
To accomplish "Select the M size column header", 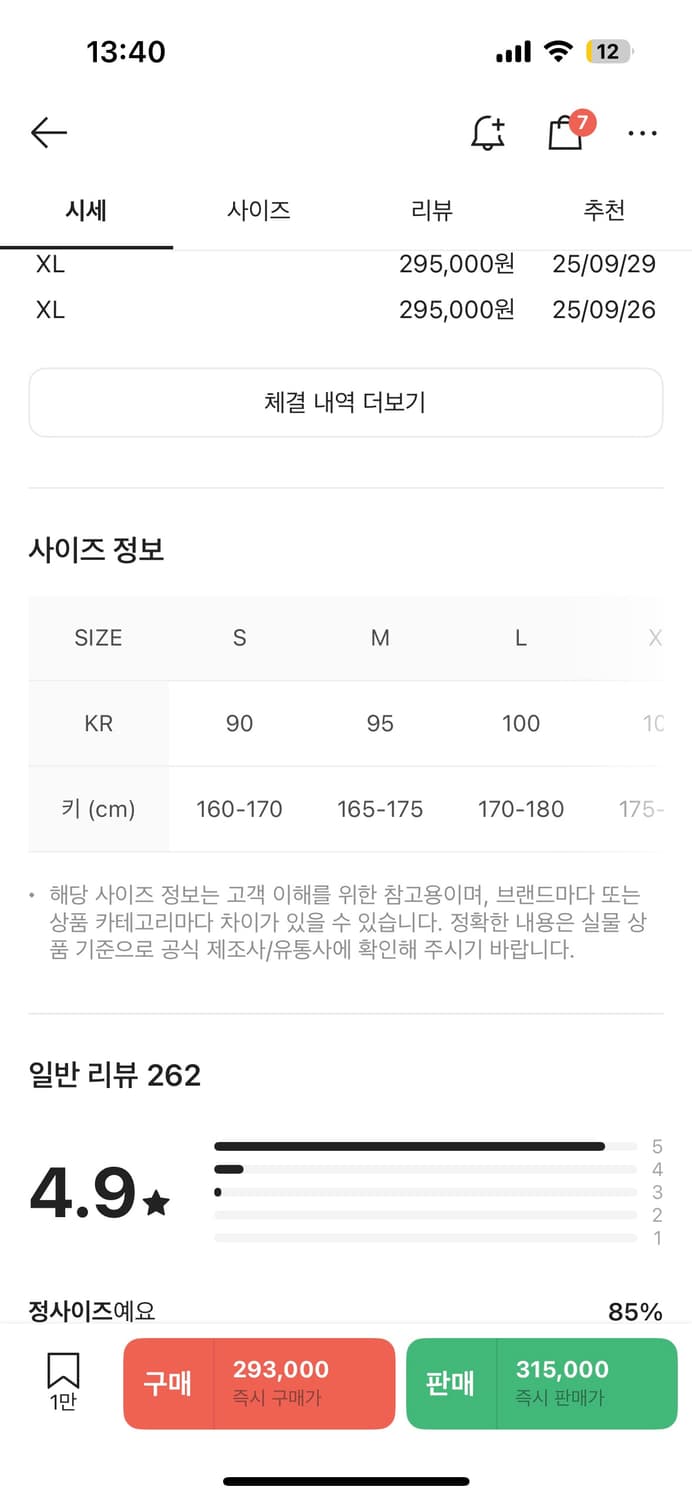I will pos(380,638).
